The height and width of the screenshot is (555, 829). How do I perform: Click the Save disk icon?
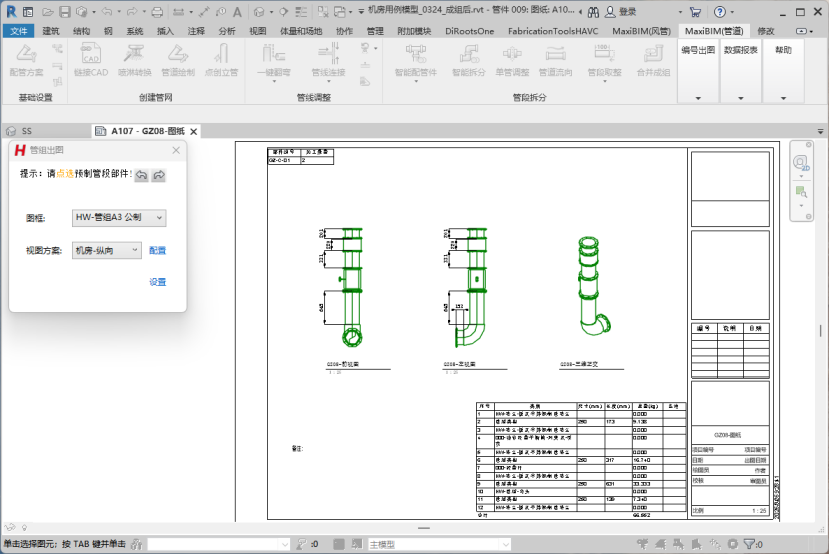pyautogui.click(x=65, y=12)
